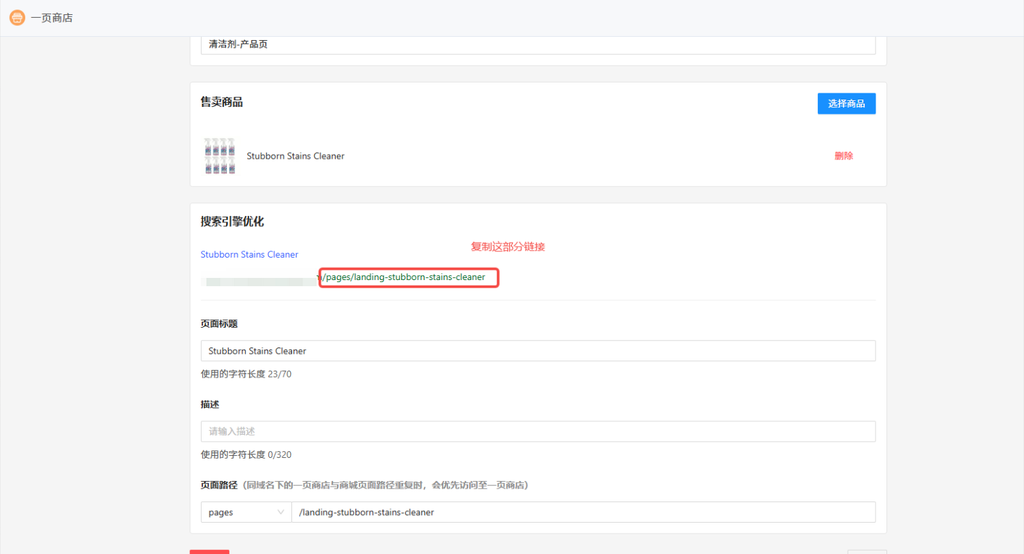Image resolution: width=1024 pixels, height=554 pixels.
Task: Click the red 复制这部分链接 annotation
Action: pos(507,247)
